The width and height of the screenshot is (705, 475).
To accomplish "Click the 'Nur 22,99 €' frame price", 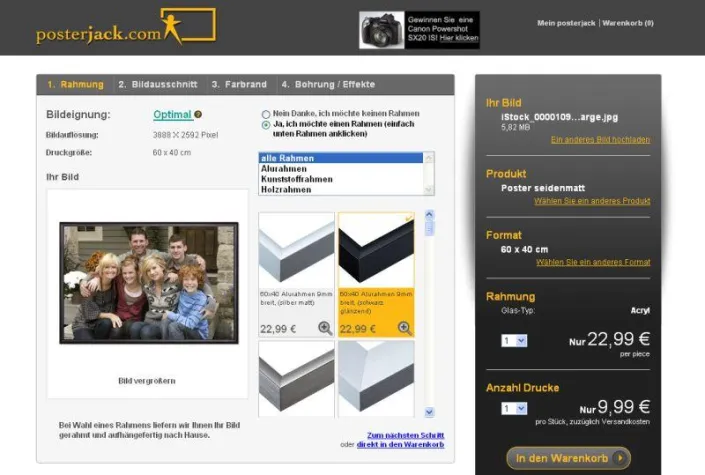I will [x=609, y=340].
